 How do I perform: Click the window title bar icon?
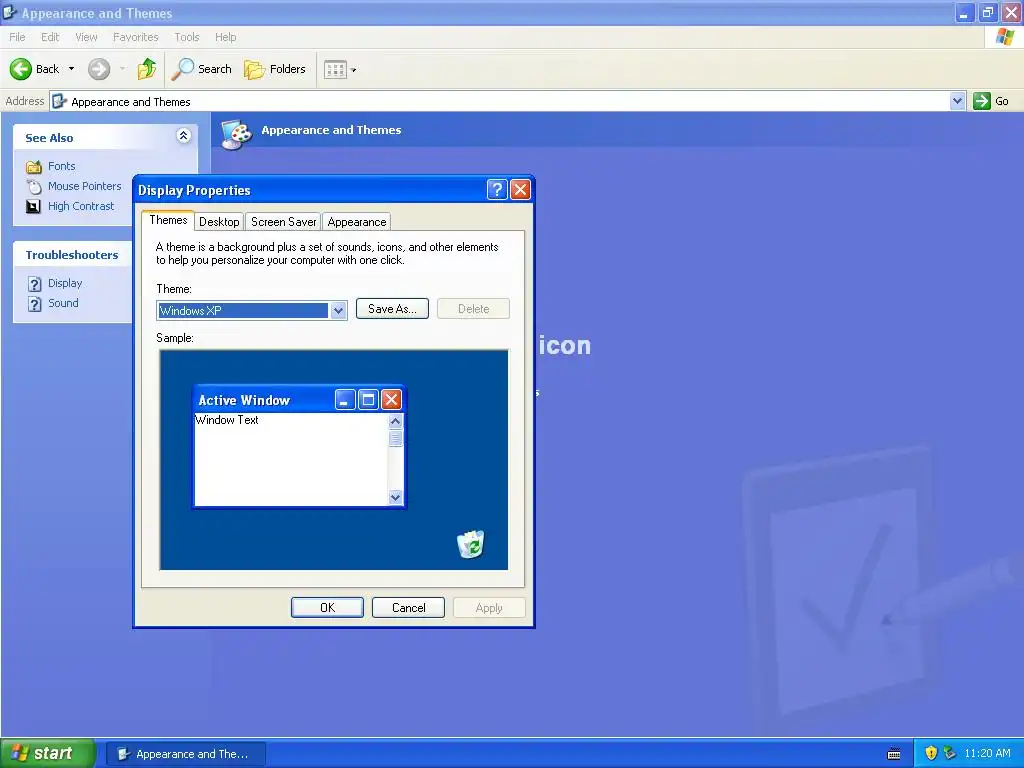9,12
